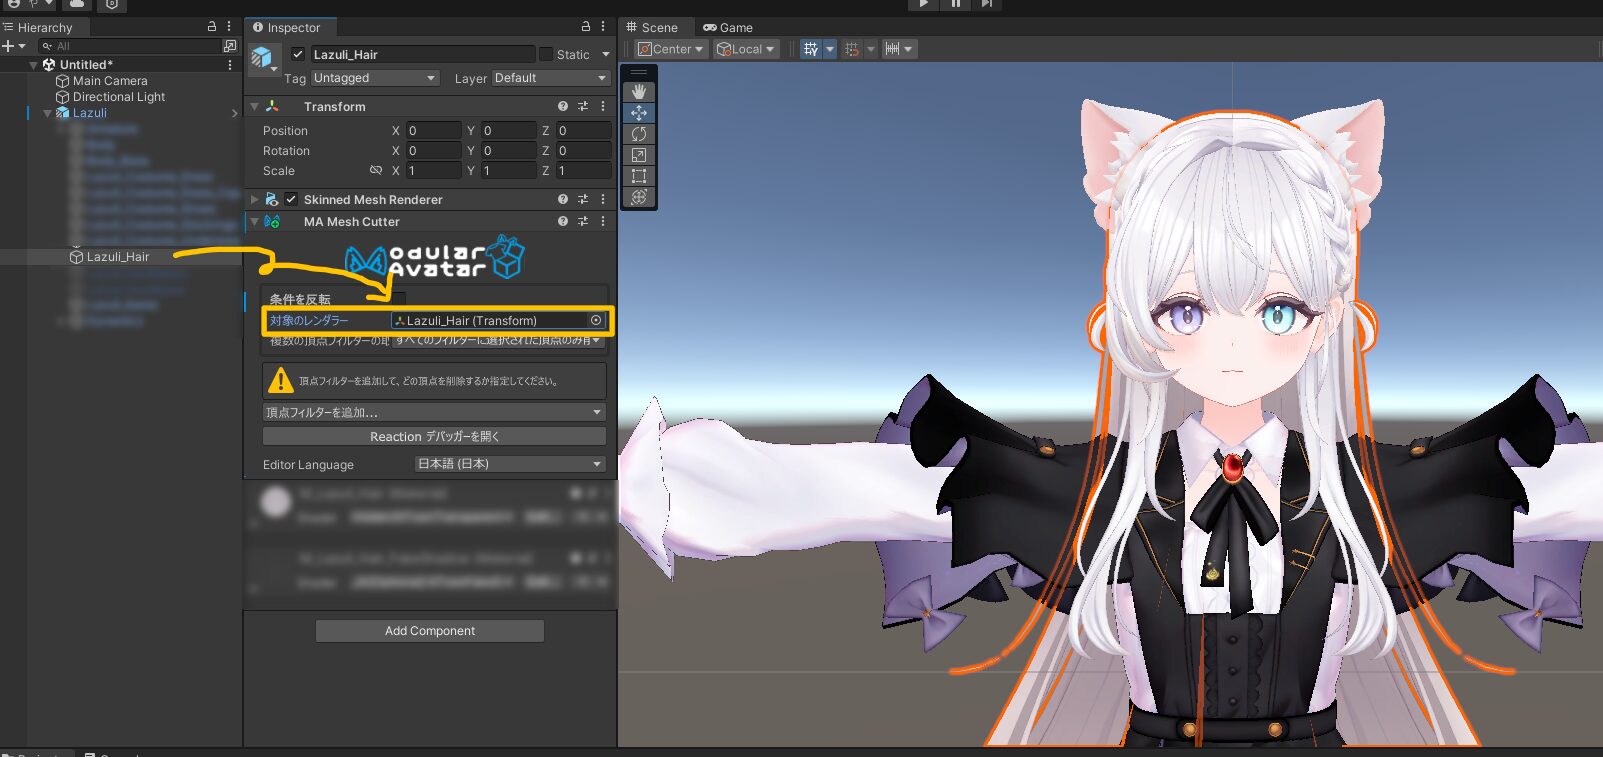The width and height of the screenshot is (1603, 757).
Task: Open Transform component help icon
Action: 563,106
